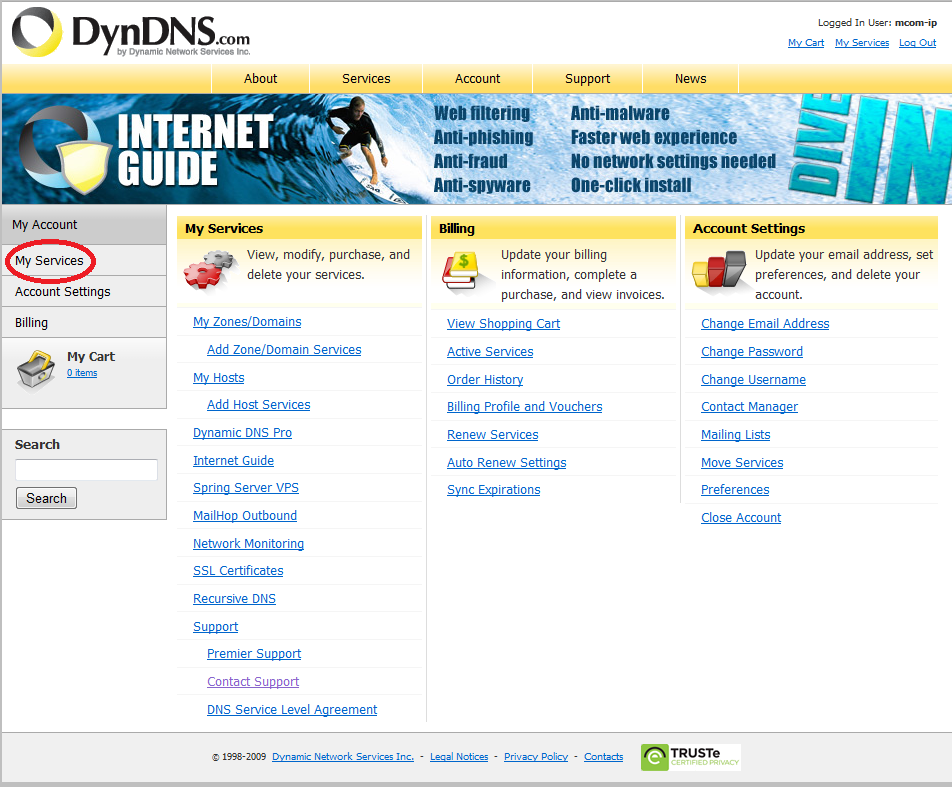Viewport: 952px width, 787px height.
Task: Open Auto Renew Settings
Action: coord(506,463)
